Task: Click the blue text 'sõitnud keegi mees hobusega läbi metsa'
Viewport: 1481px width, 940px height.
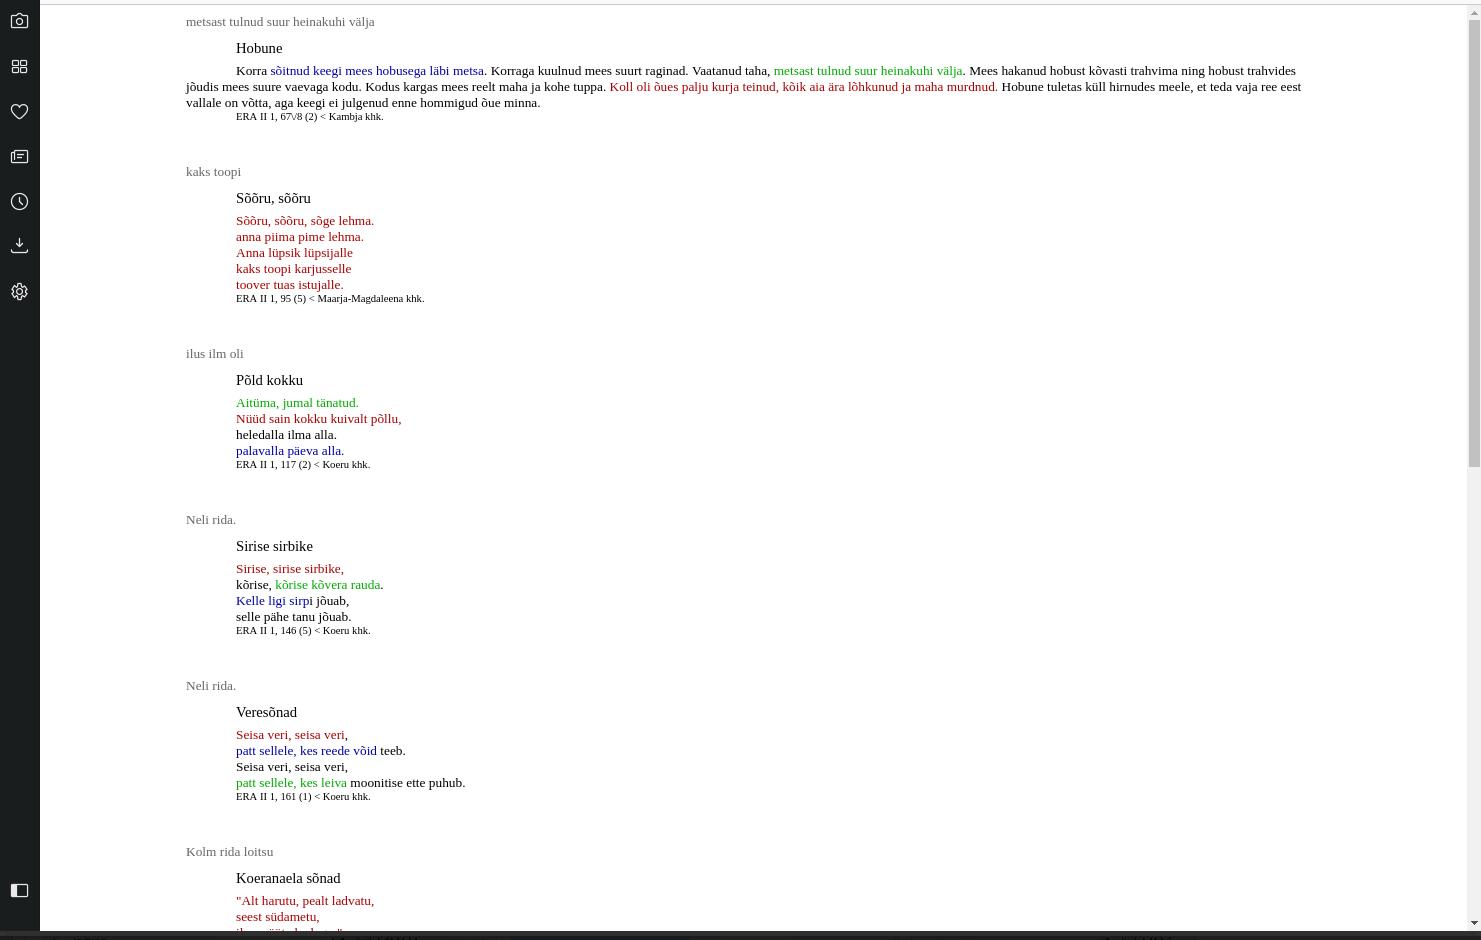Action: point(378,71)
